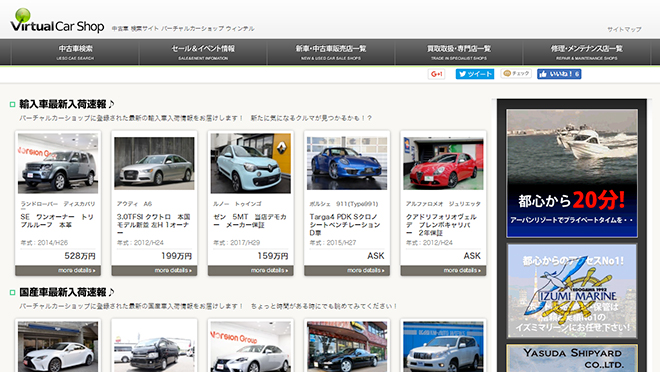Open the black van photo in 国産車
The height and width of the screenshot is (372, 660).
[154, 347]
